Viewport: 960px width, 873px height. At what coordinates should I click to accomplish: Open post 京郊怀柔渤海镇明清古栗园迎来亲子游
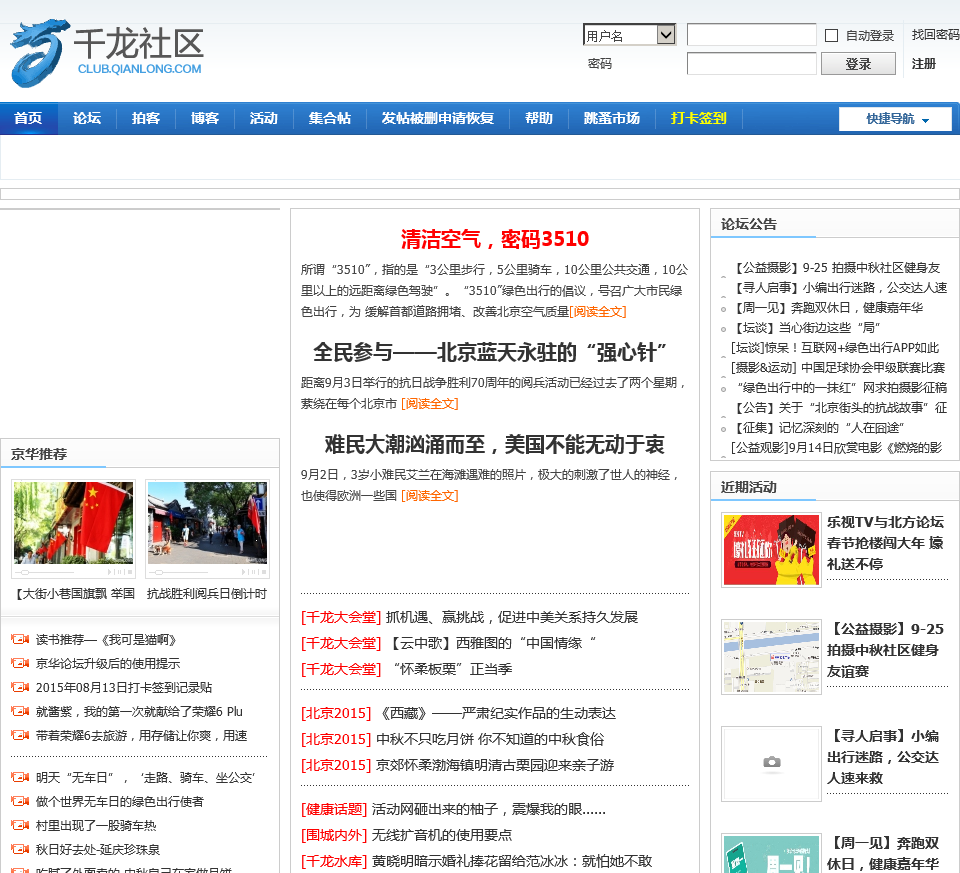(x=495, y=765)
